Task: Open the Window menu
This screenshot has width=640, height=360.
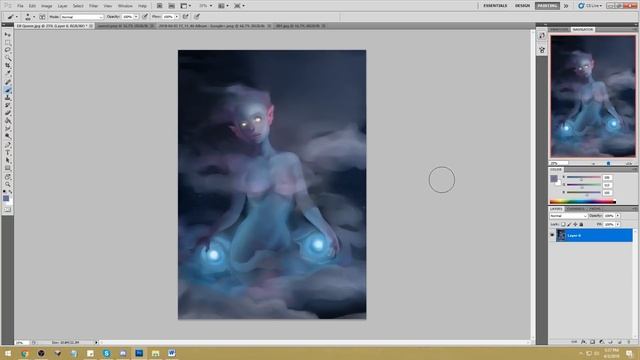Action: (125, 6)
